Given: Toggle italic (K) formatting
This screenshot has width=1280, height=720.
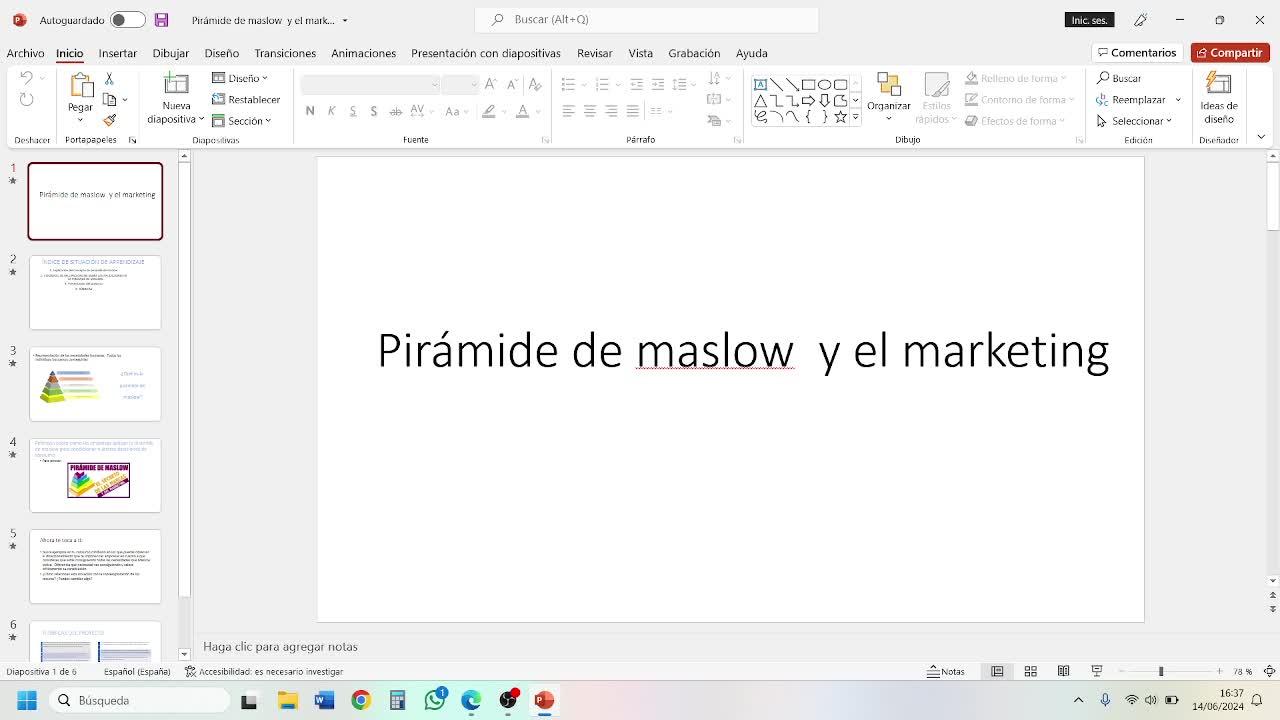Looking at the screenshot, I should click(x=331, y=111).
